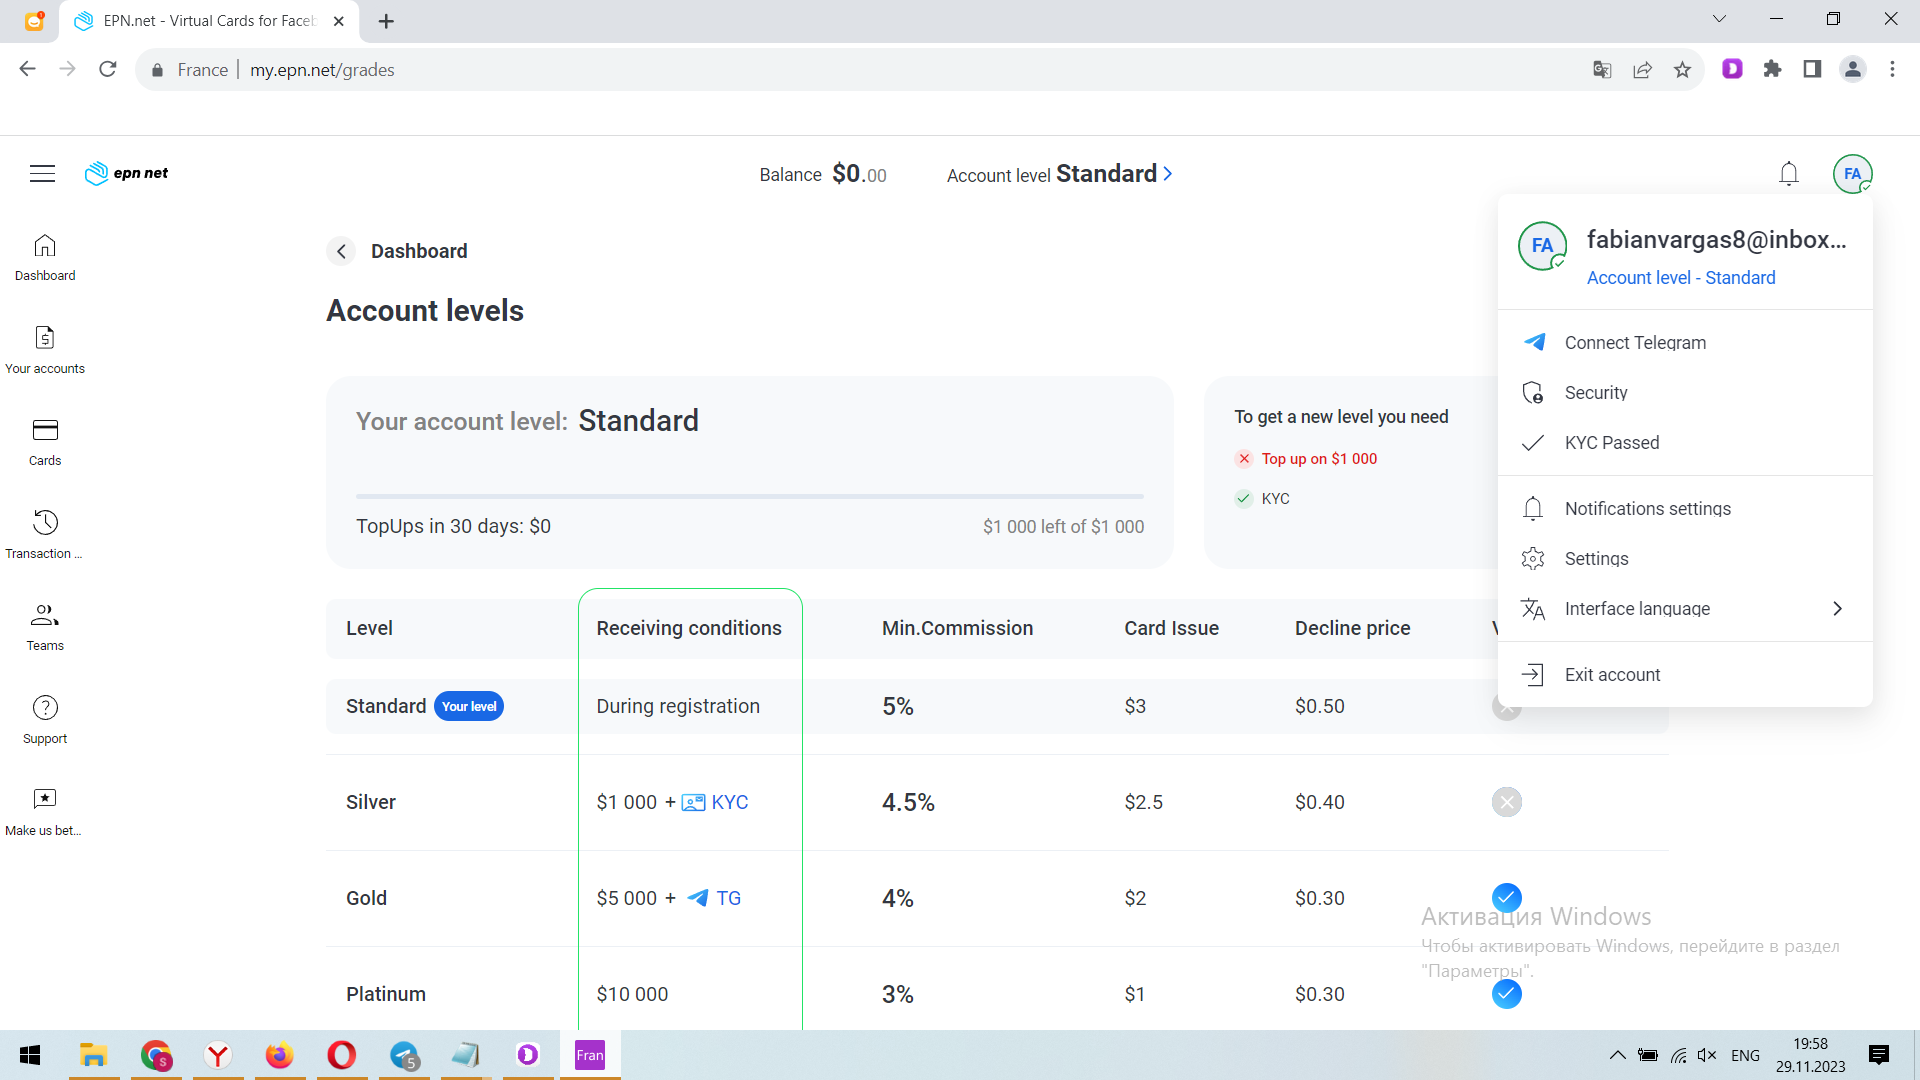Select Connect Telegram menu item
This screenshot has height=1080, width=1920.
point(1634,343)
